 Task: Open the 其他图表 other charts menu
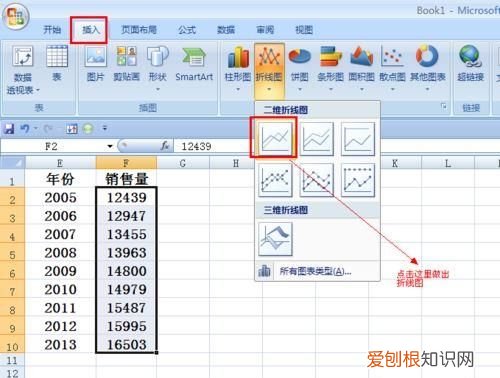pyautogui.click(x=428, y=68)
